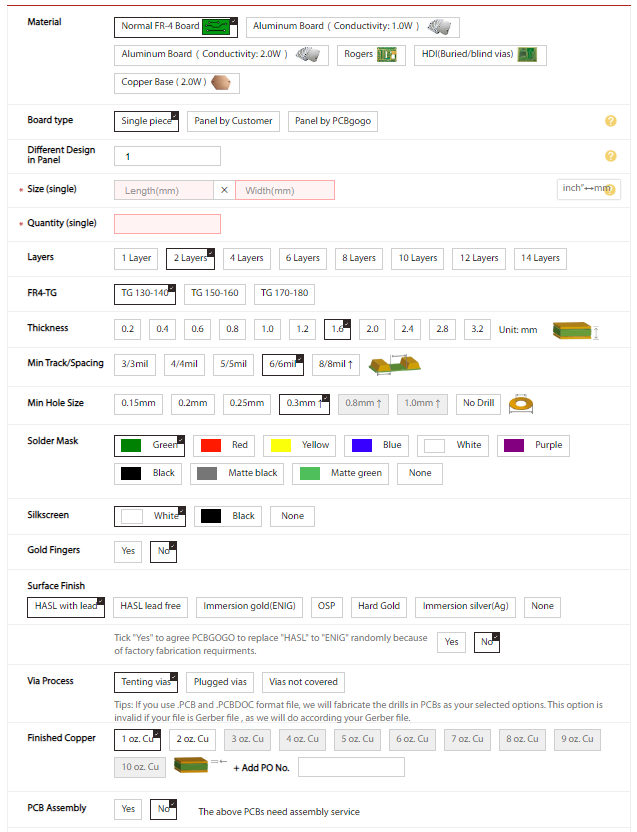Choose Panel by Customer board type
637x832 pixels.
233,121
